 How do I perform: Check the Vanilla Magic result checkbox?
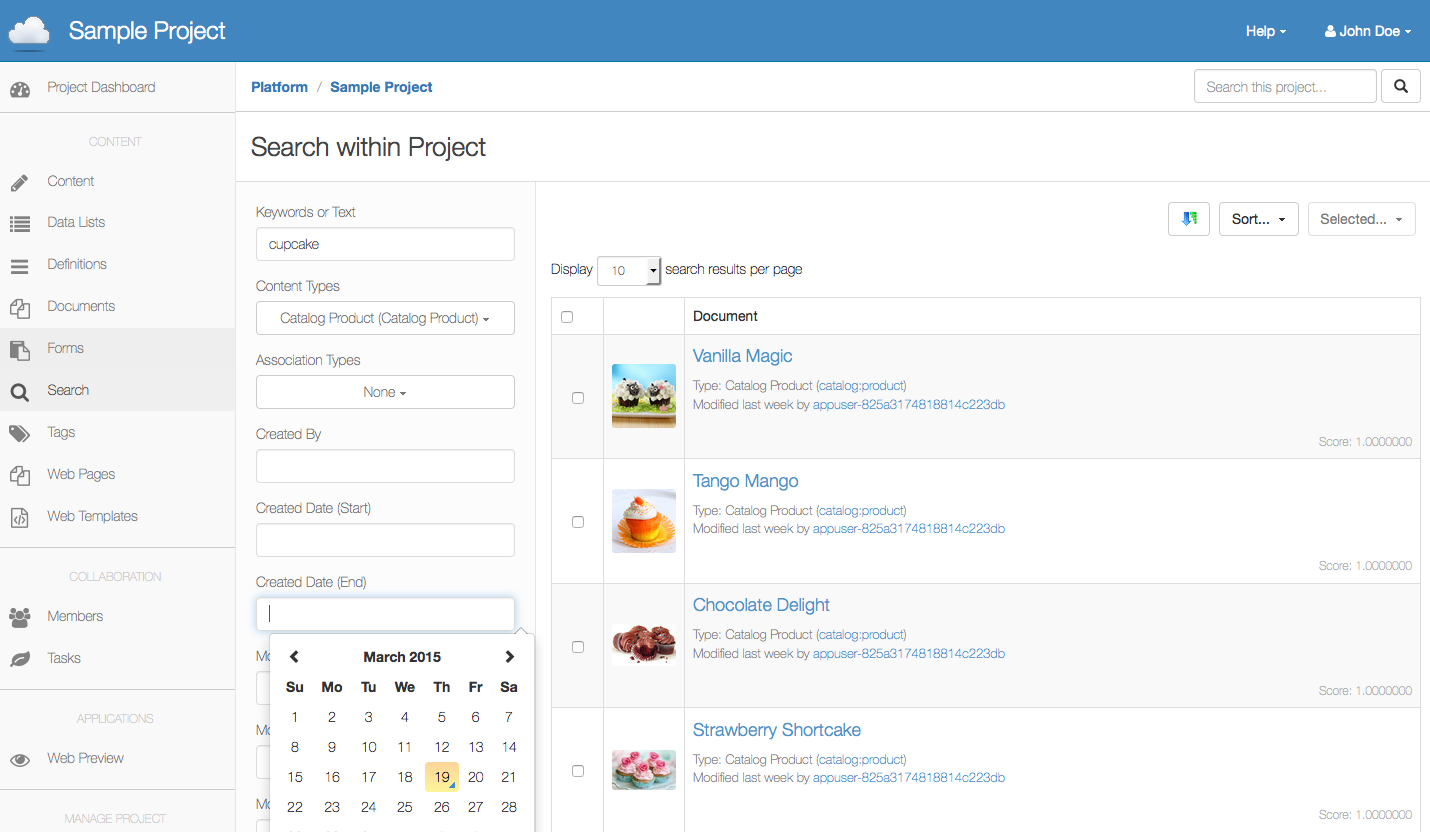point(578,398)
